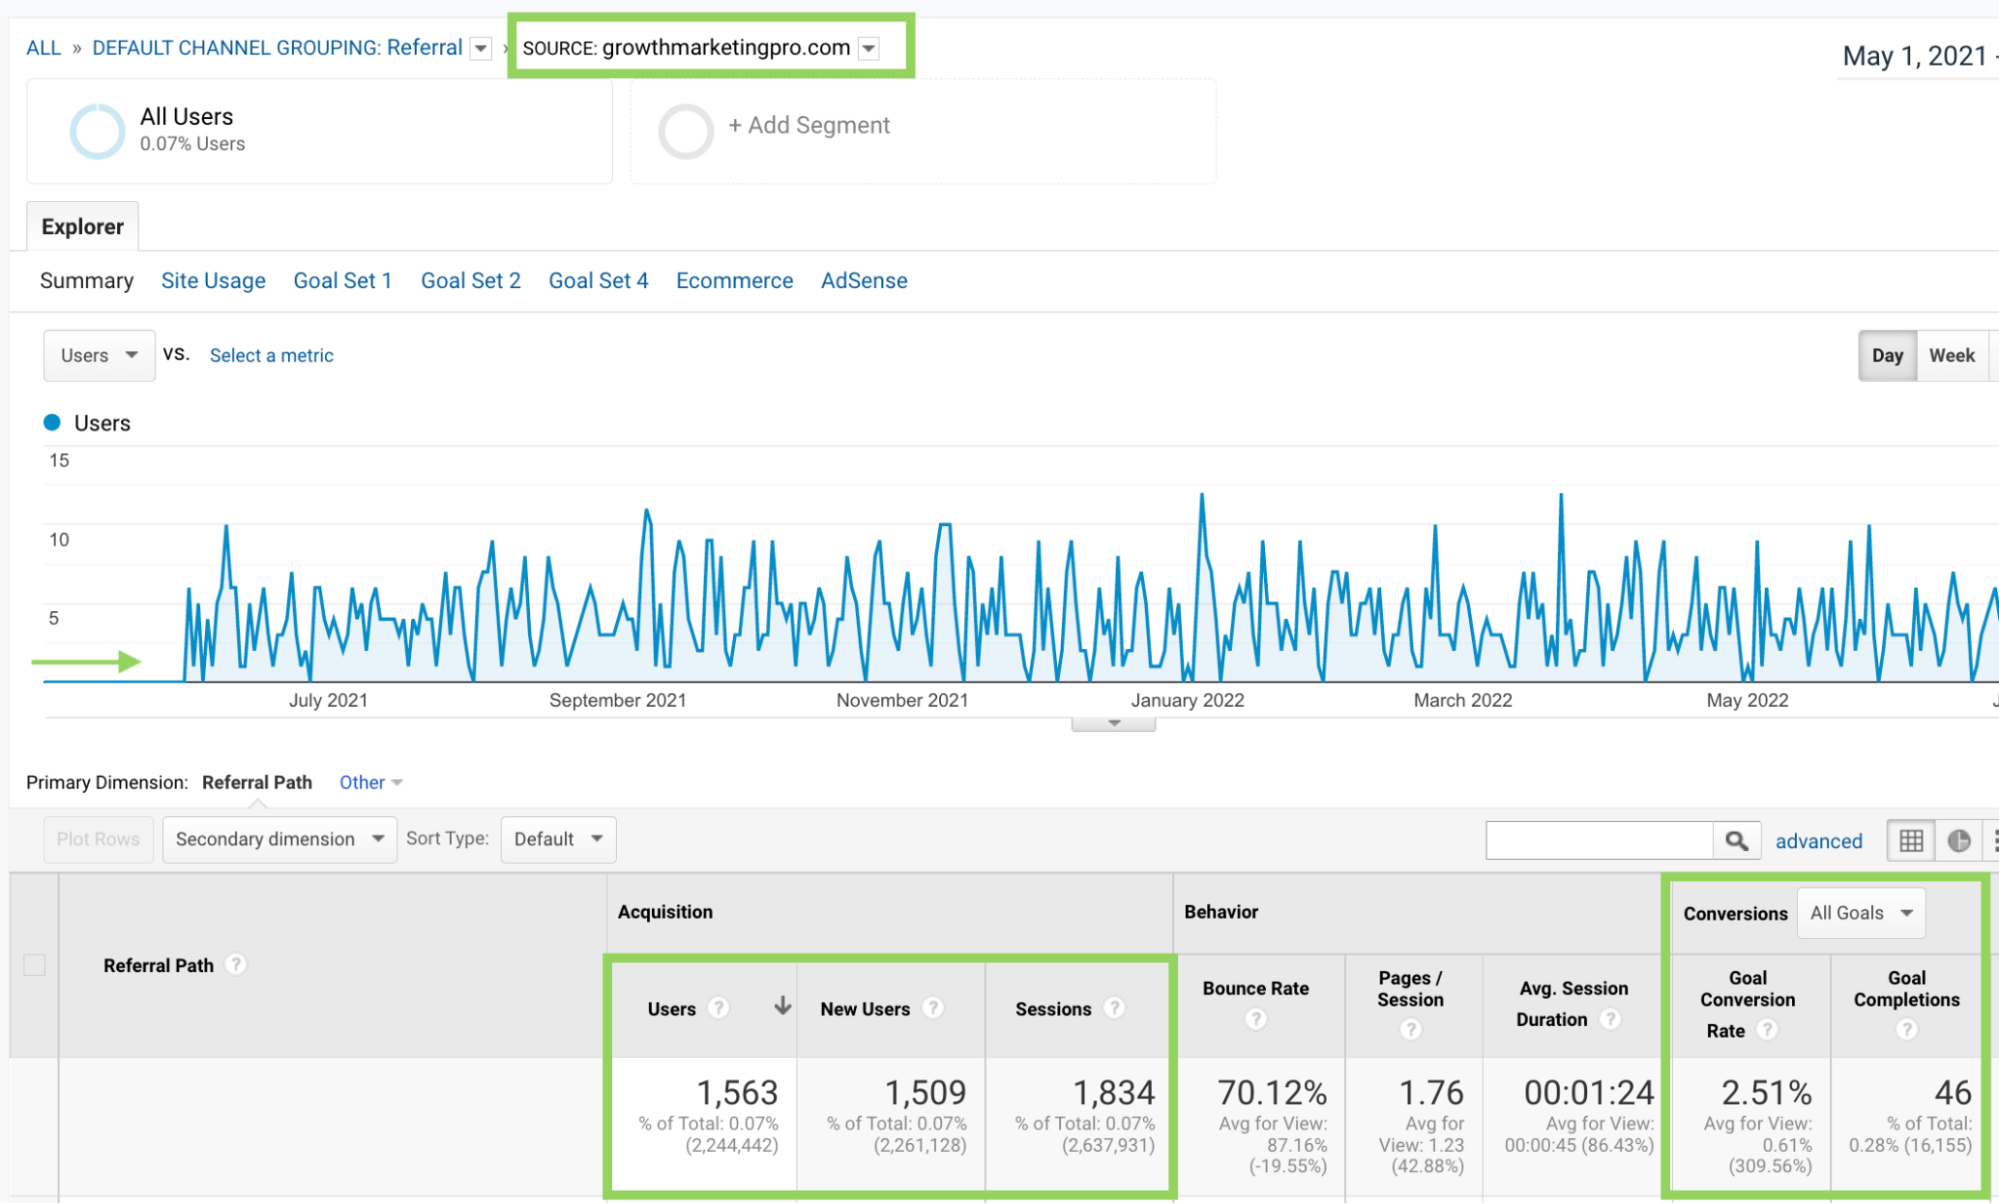Open the All Goals conversions dropdown
1999x1204 pixels.
pyautogui.click(x=1860, y=913)
